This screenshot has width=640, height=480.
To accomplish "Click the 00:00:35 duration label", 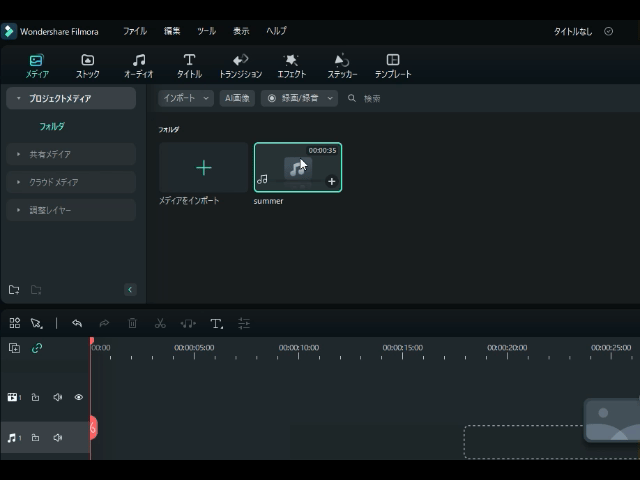I will click(x=322, y=151).
